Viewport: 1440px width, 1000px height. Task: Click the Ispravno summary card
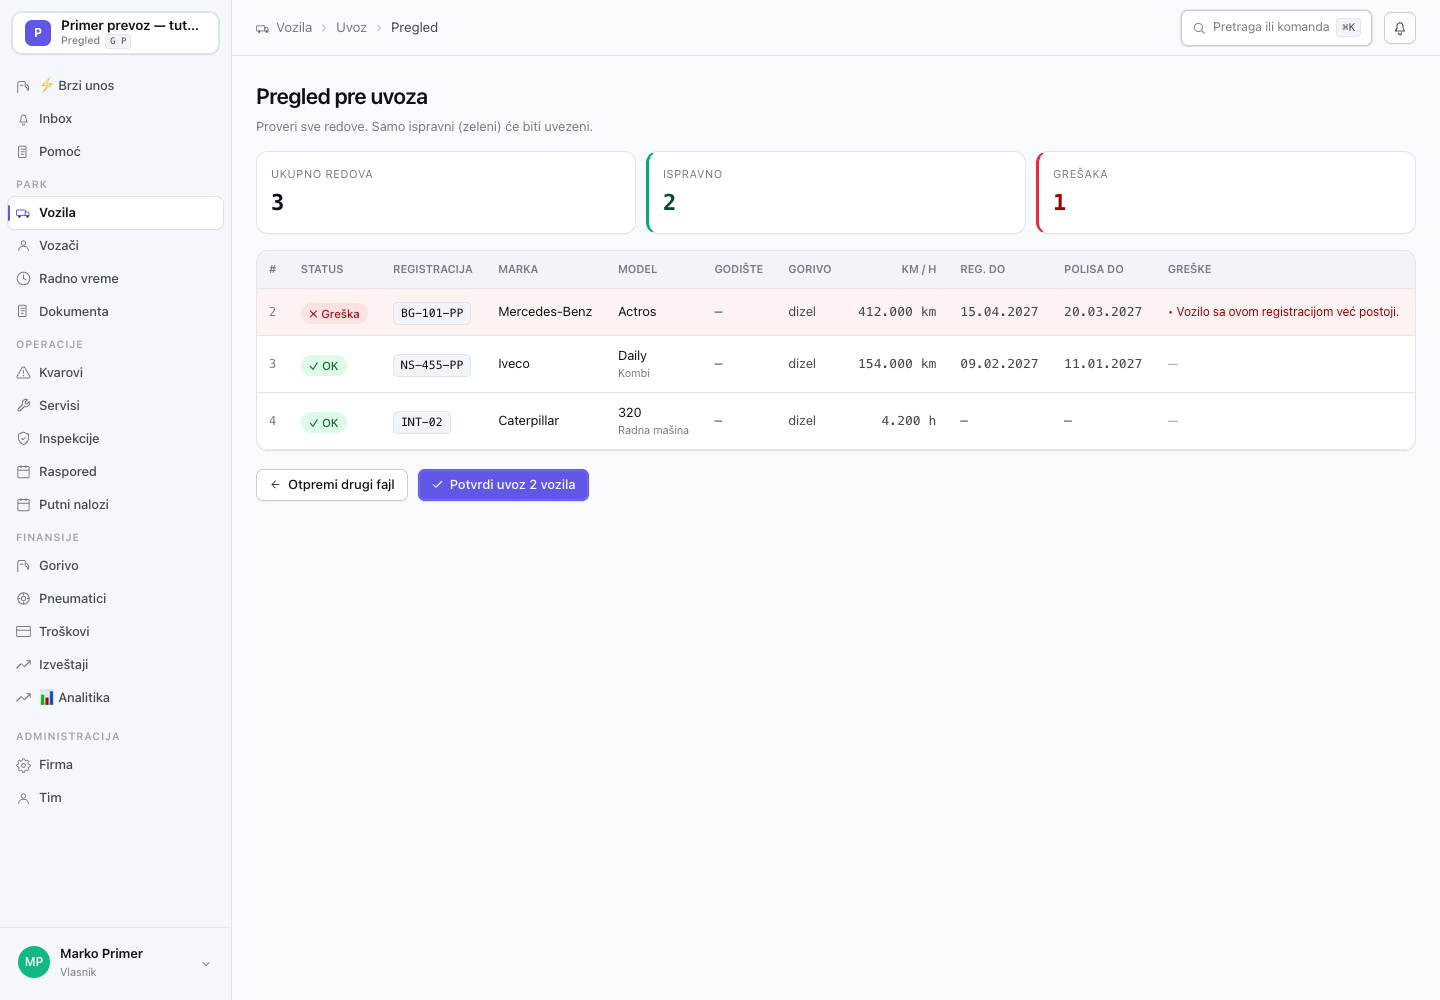(836, 193)
